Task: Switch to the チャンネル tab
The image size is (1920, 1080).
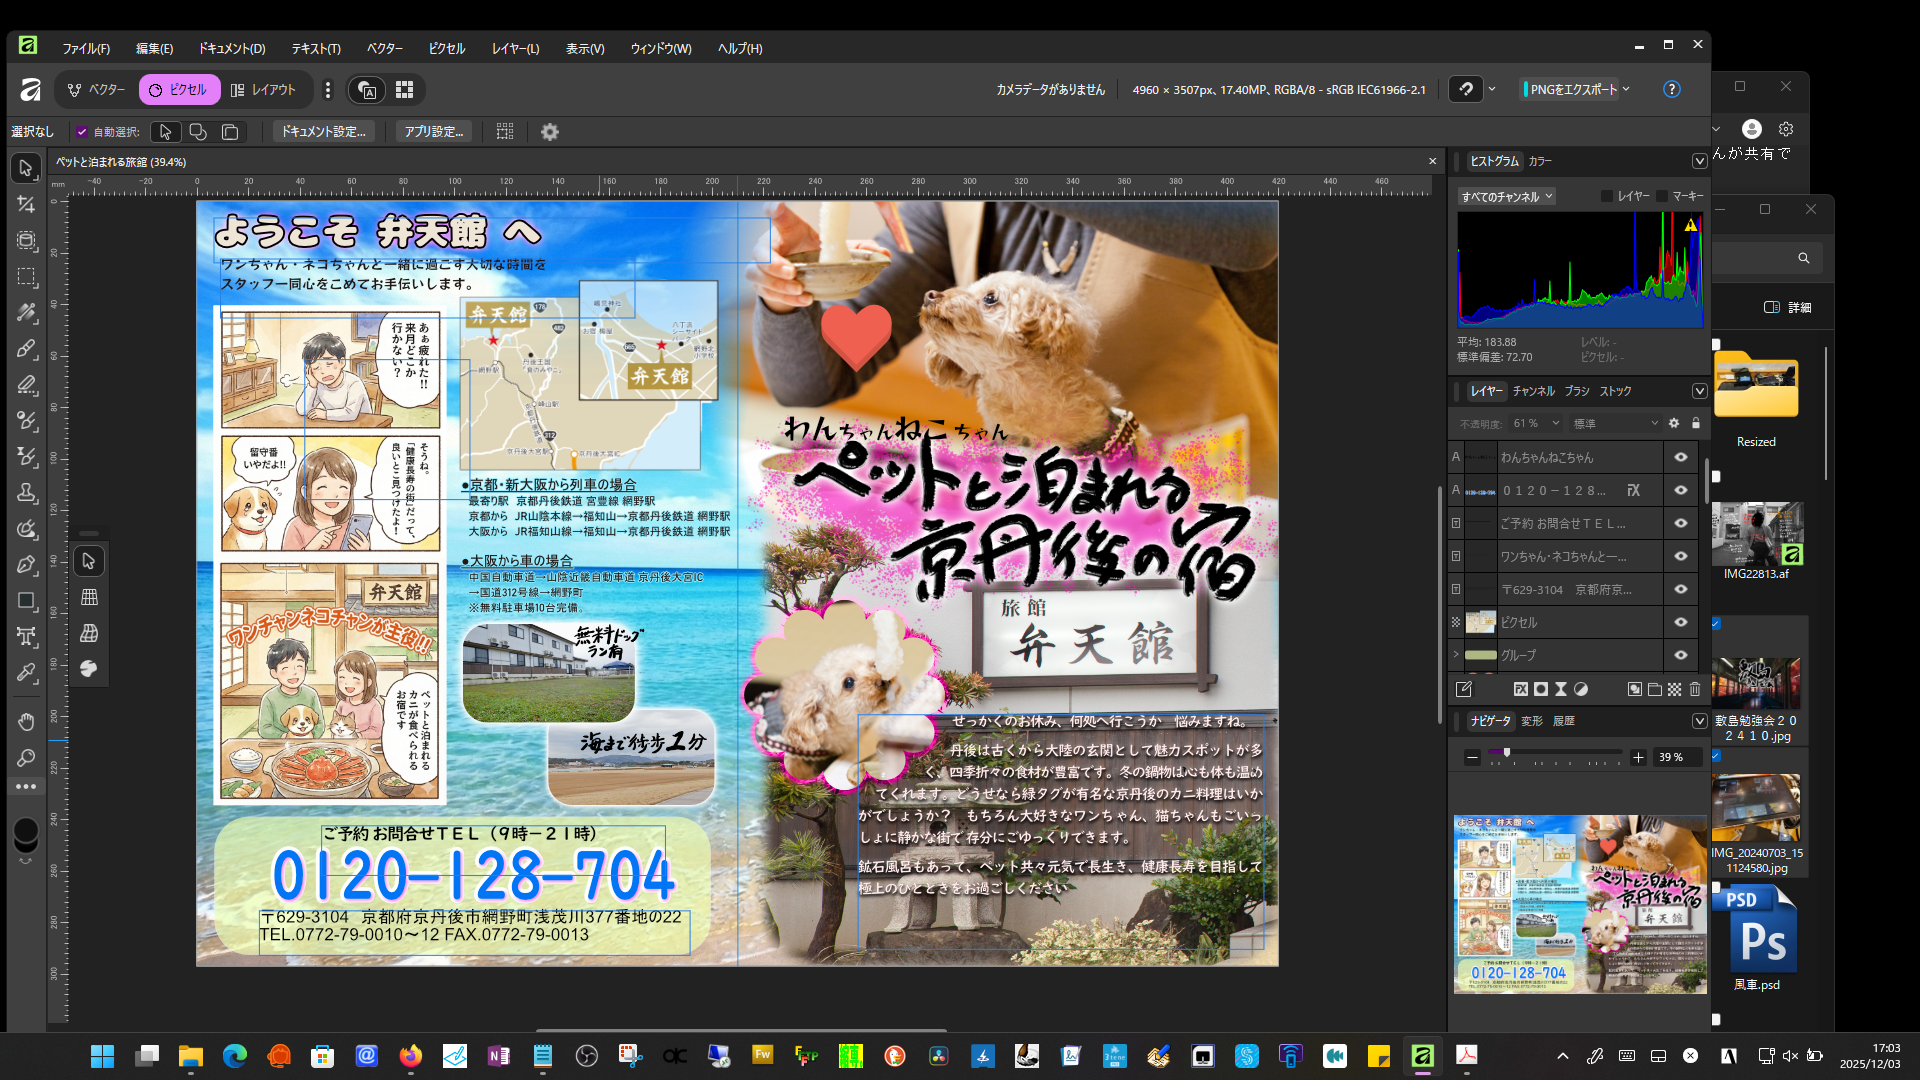Action: [1533, 391]
